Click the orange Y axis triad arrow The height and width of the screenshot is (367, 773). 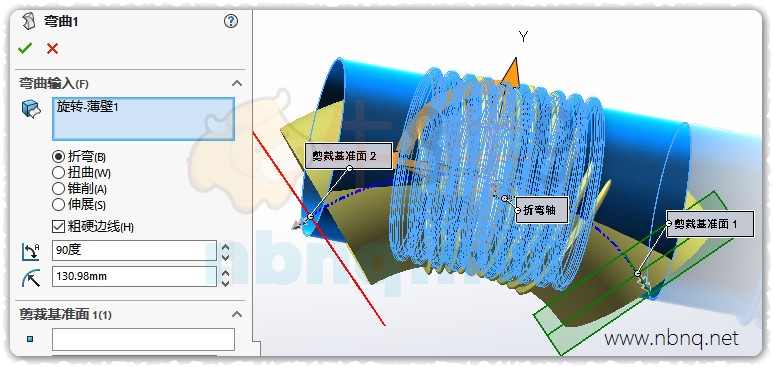pos(511,73)
